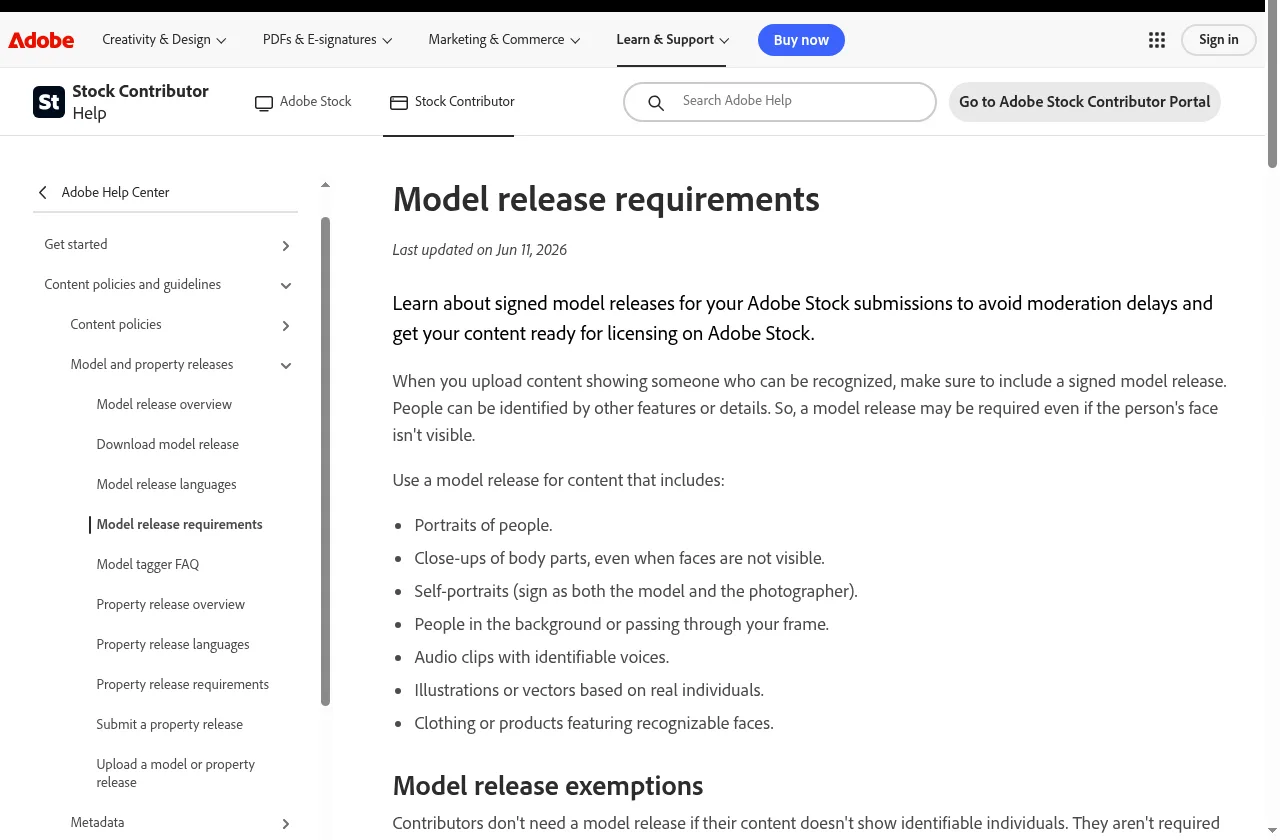Open Learn & Support menu
Viewport: 1280px width, 840px height.
(673, 40)
